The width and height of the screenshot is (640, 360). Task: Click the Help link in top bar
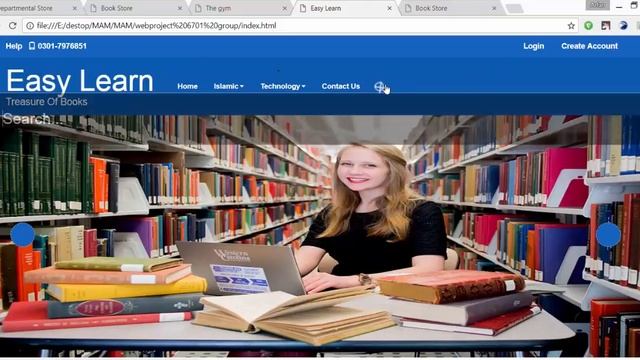click(14, 46)
